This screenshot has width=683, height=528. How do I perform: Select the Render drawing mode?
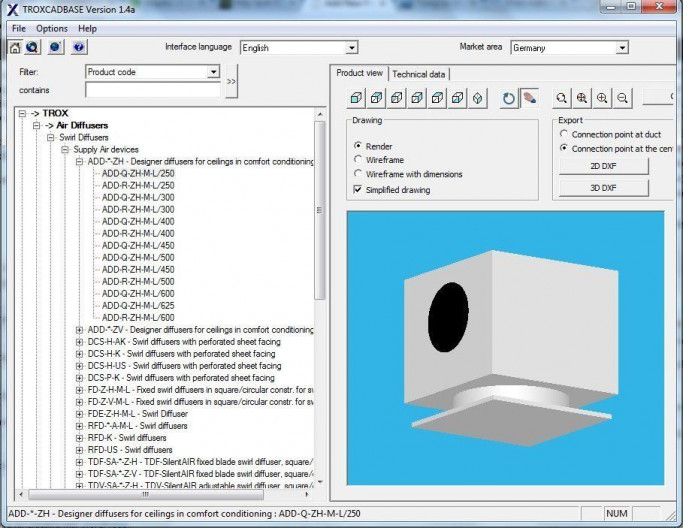[358, 146]
